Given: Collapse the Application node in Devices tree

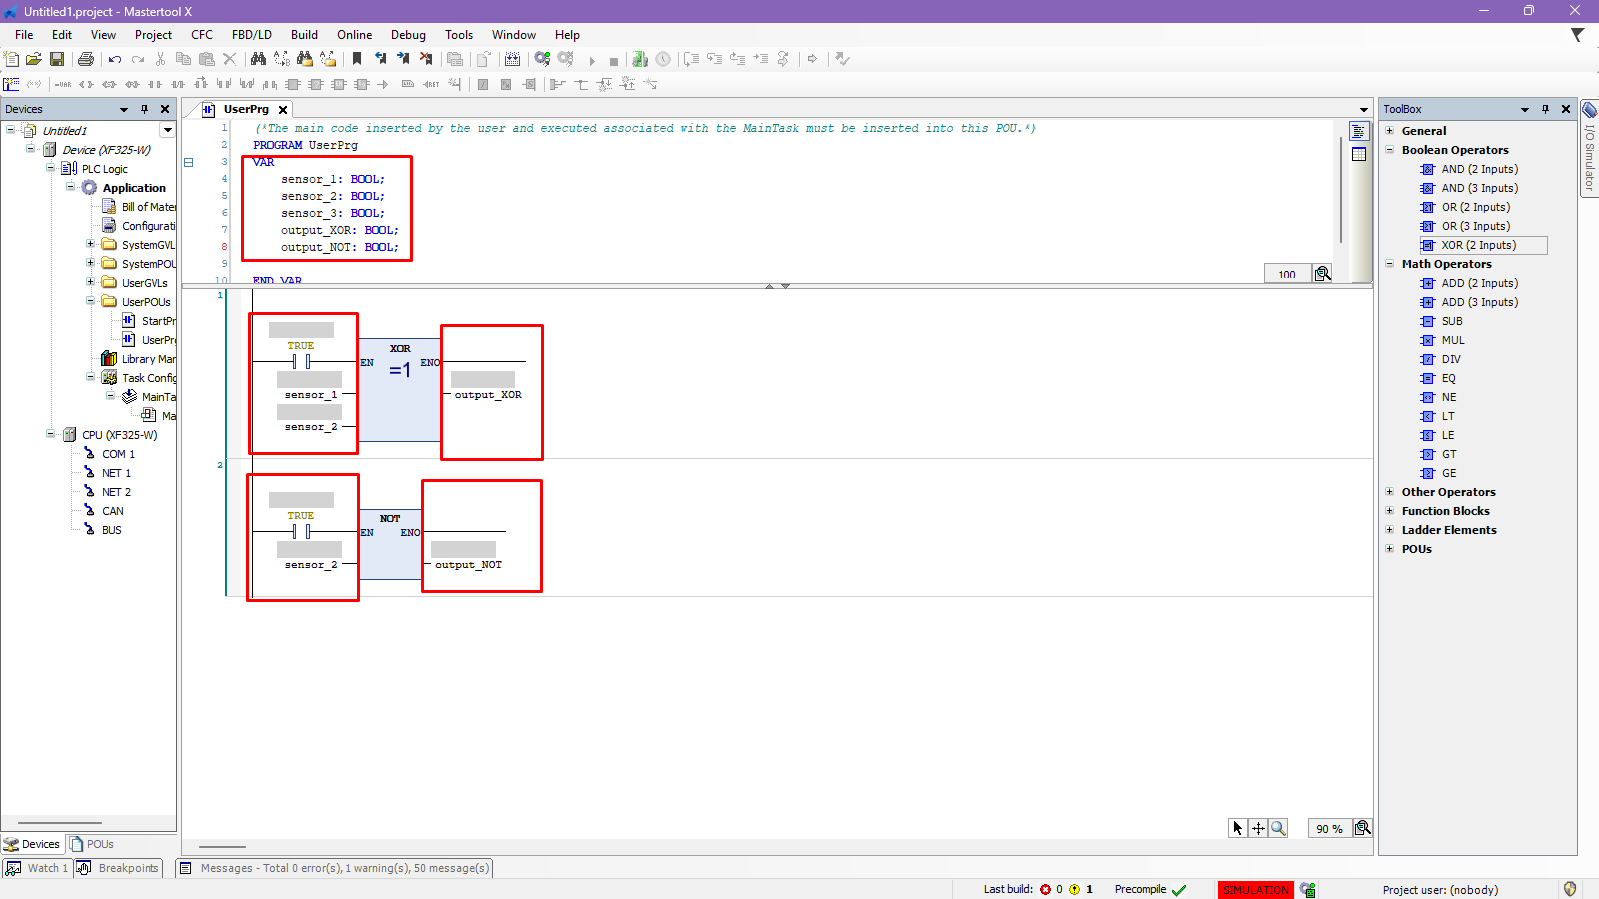Looking at the screenshot, I should (x=71, y=187).
